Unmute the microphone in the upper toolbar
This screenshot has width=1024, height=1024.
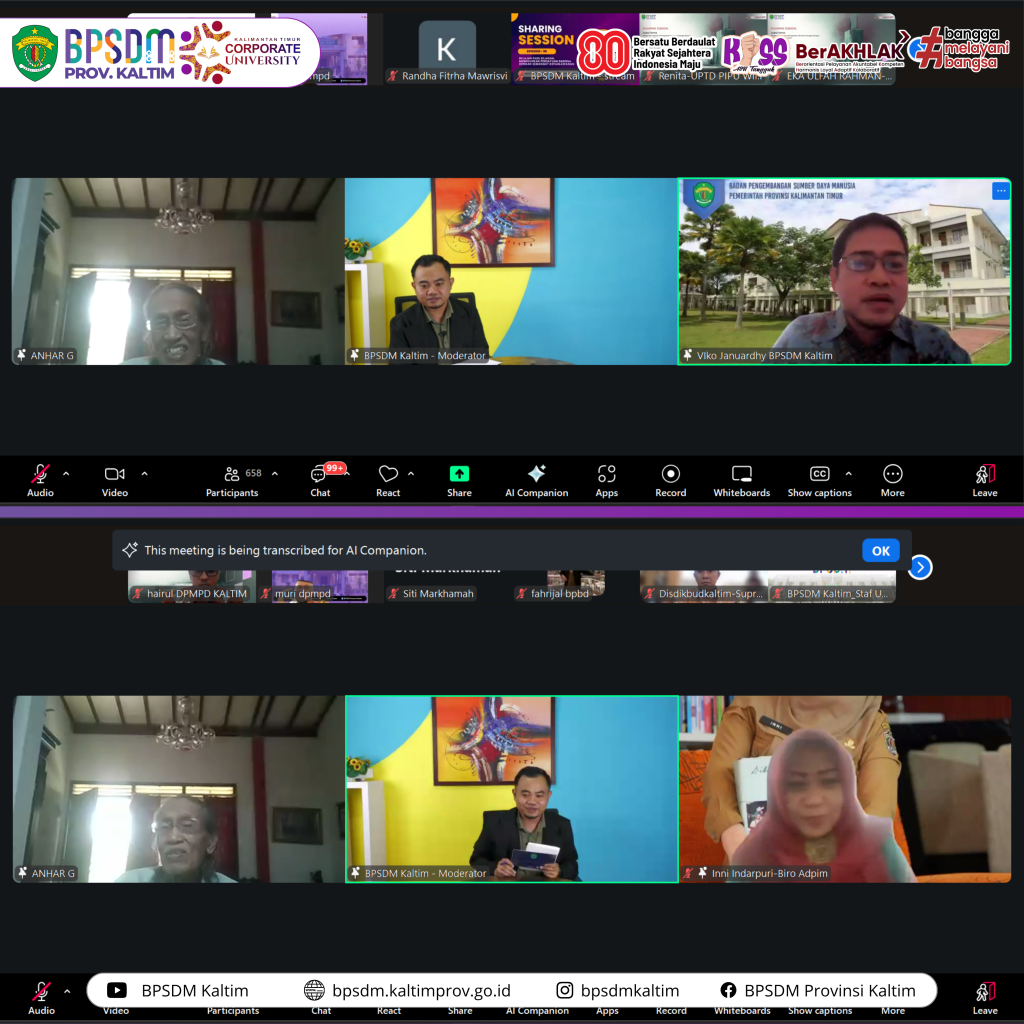[x=40, y=475]
